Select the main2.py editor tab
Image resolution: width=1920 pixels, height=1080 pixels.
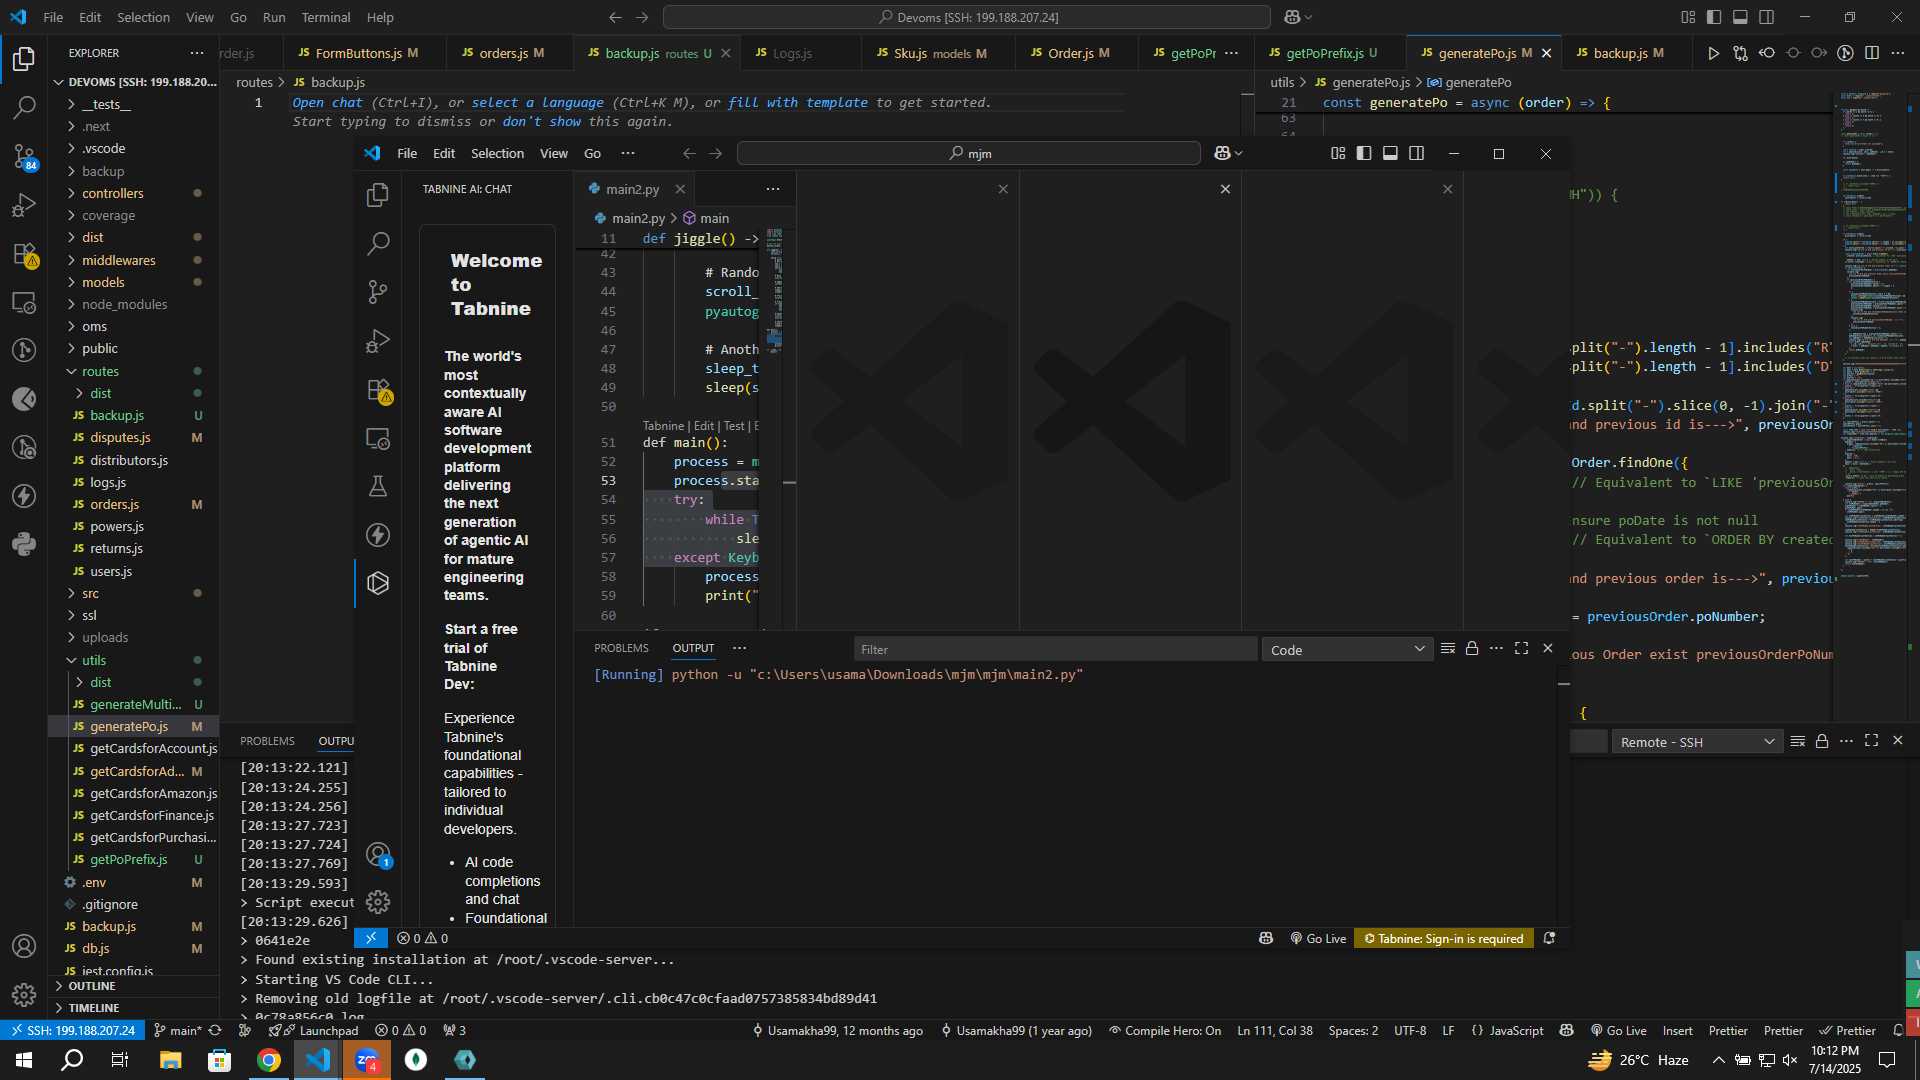click(632, 189)
